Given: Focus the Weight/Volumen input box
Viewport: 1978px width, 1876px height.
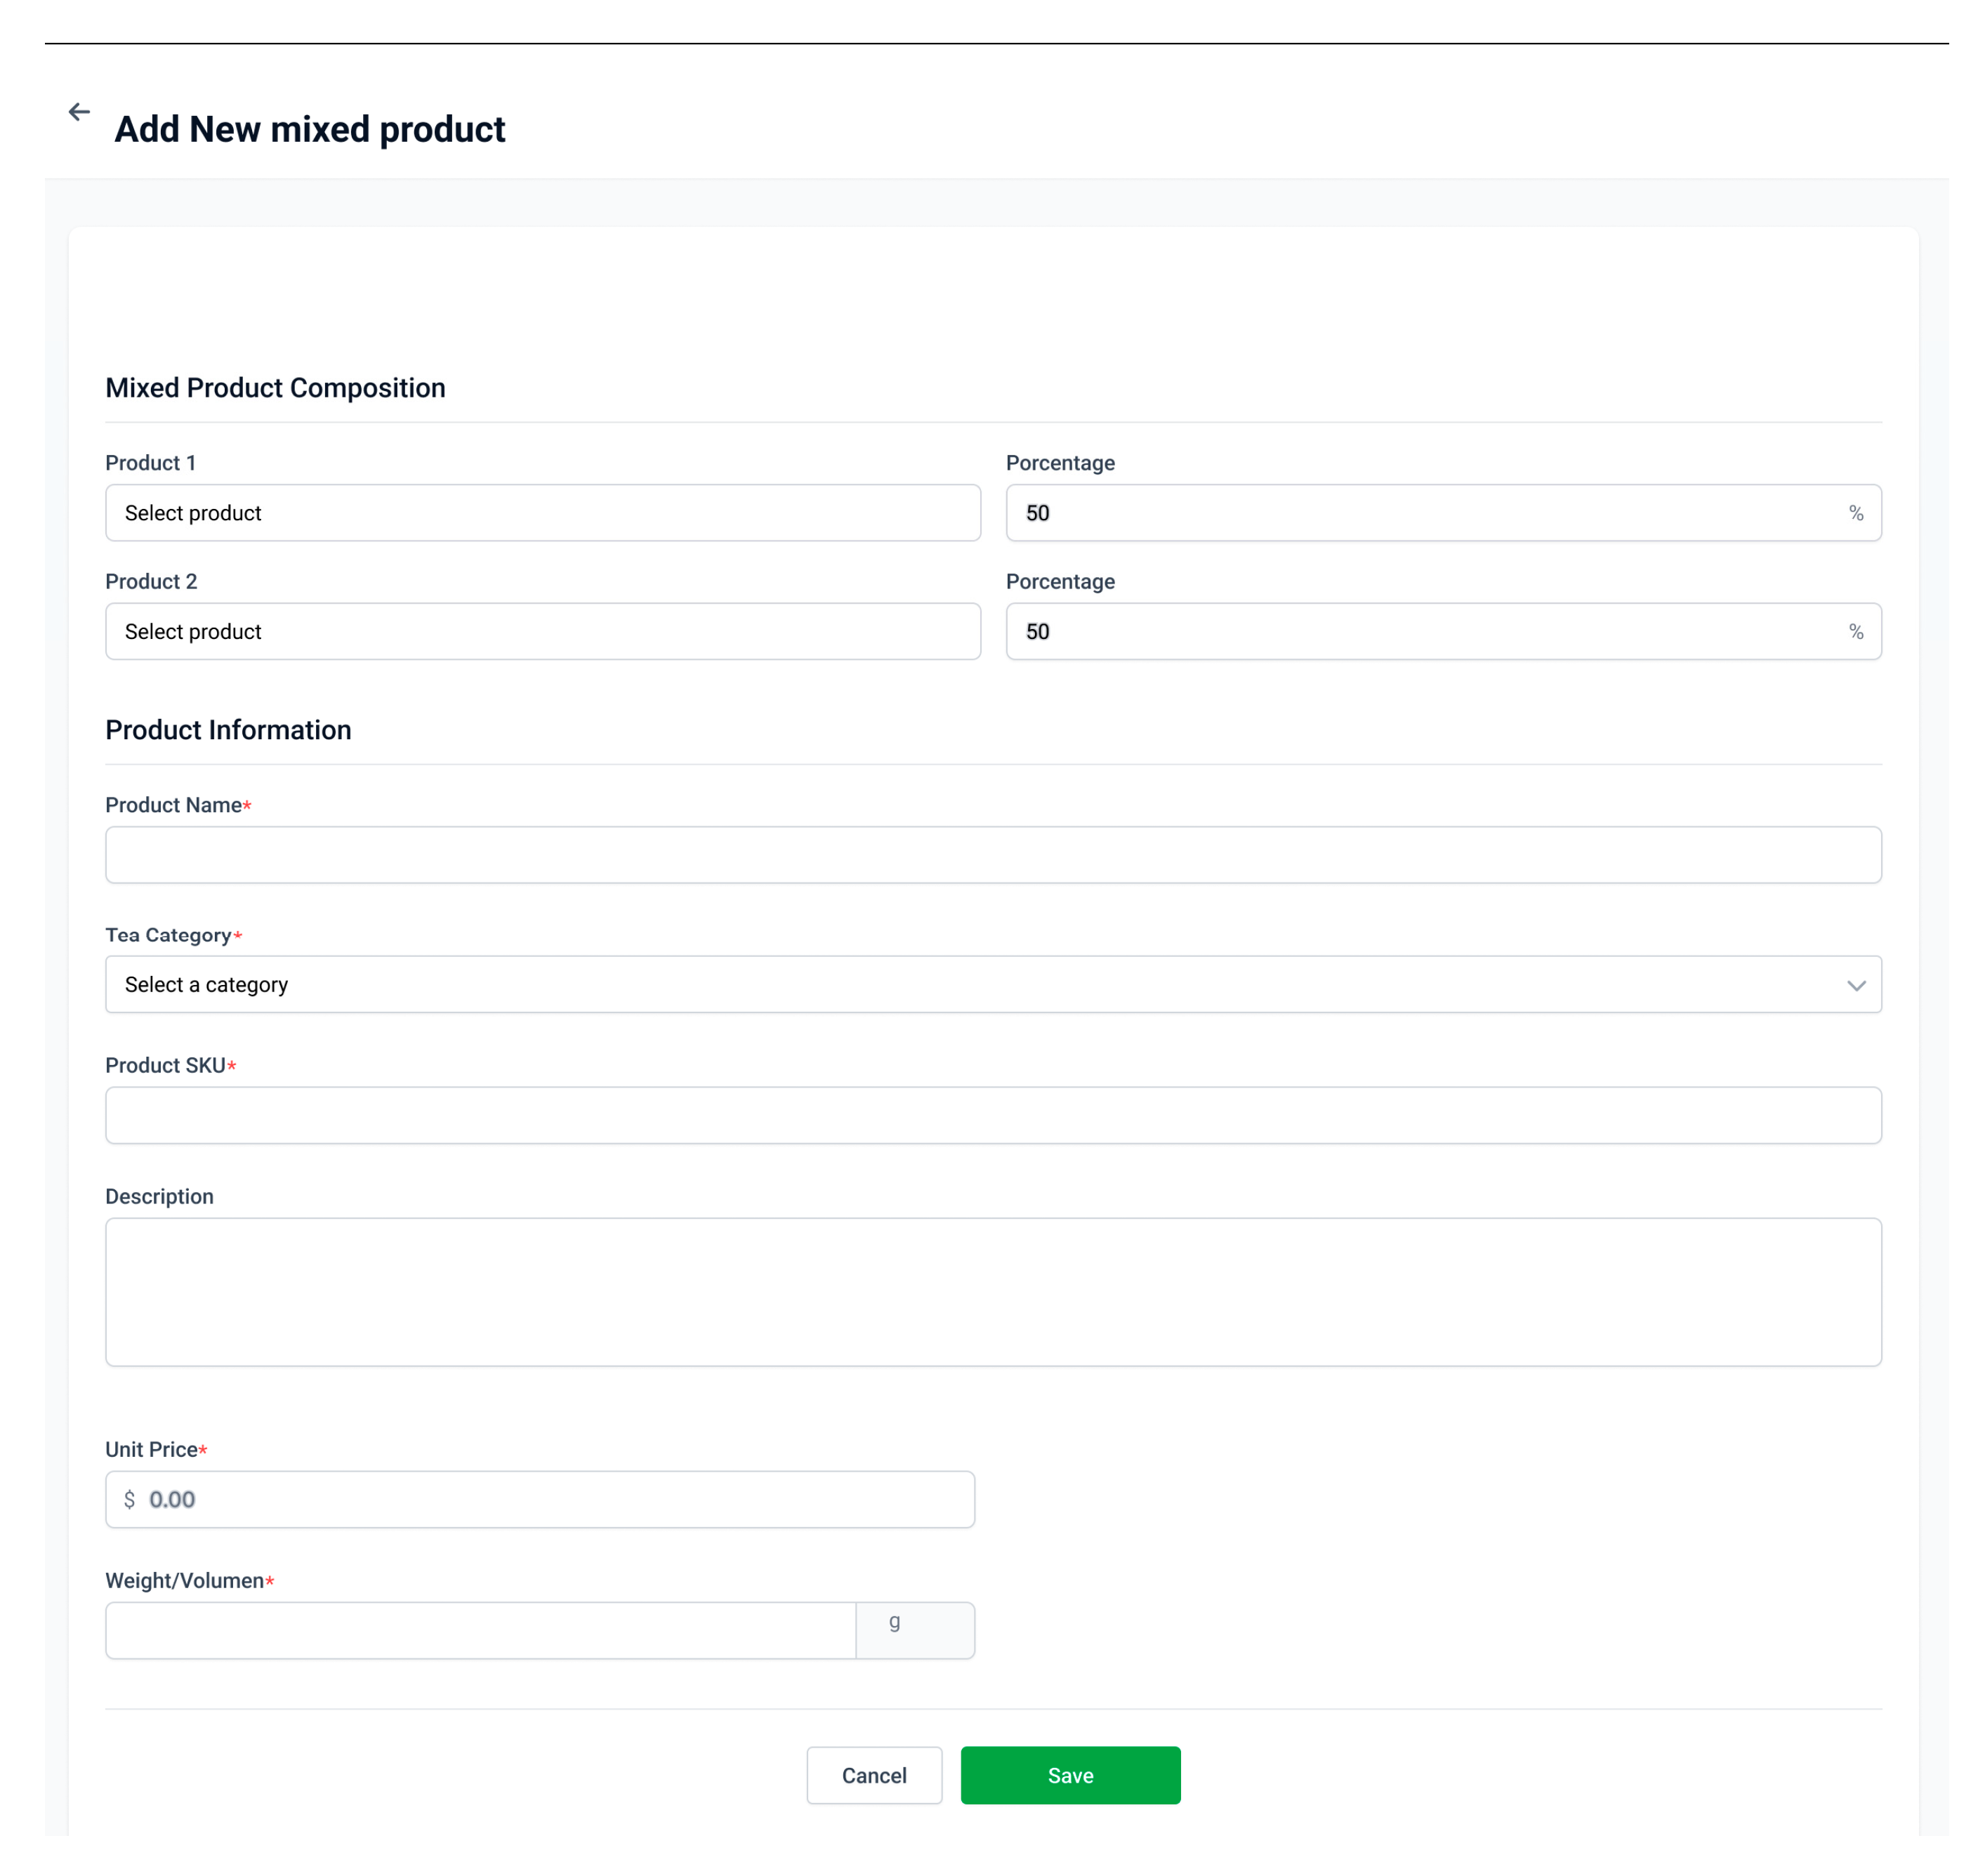Looking at the screenshot, I should pyautogui.click(x=480, y=1630).
